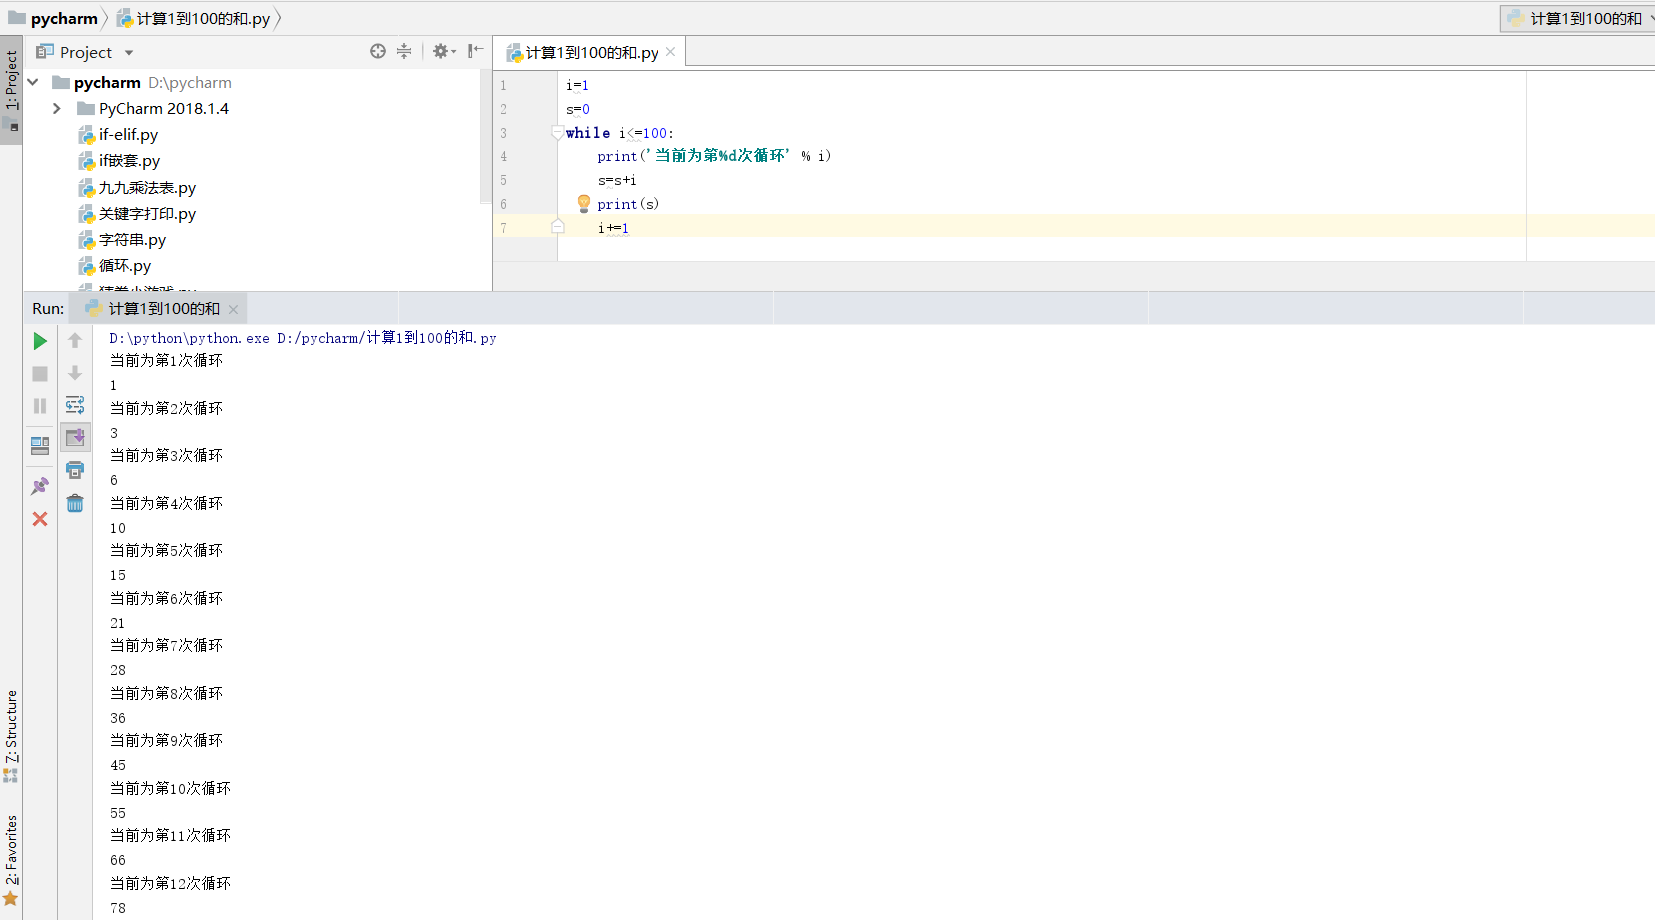1655x920 pixels.
Task: Toggle Scroll to the end in console
Action: tap(75, 437)
